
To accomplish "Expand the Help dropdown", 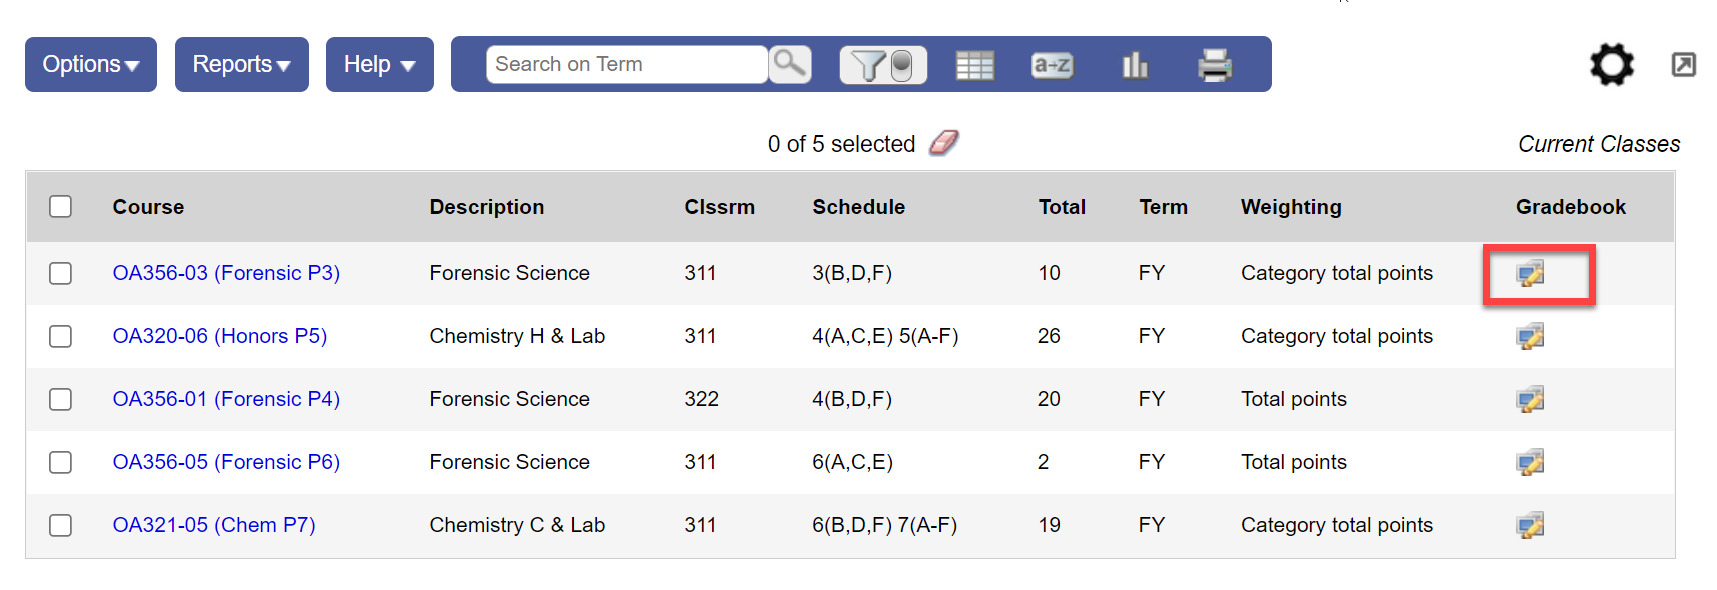I will click(379, 63).
